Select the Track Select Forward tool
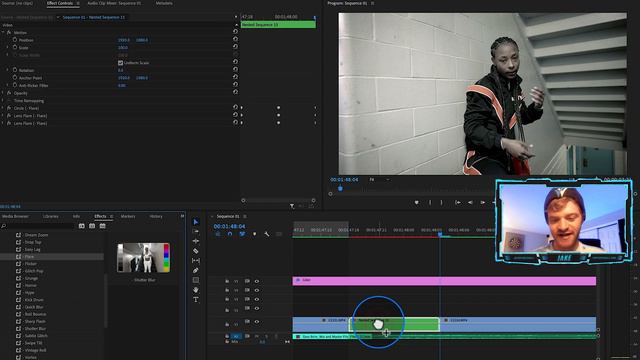 [196, 231]
